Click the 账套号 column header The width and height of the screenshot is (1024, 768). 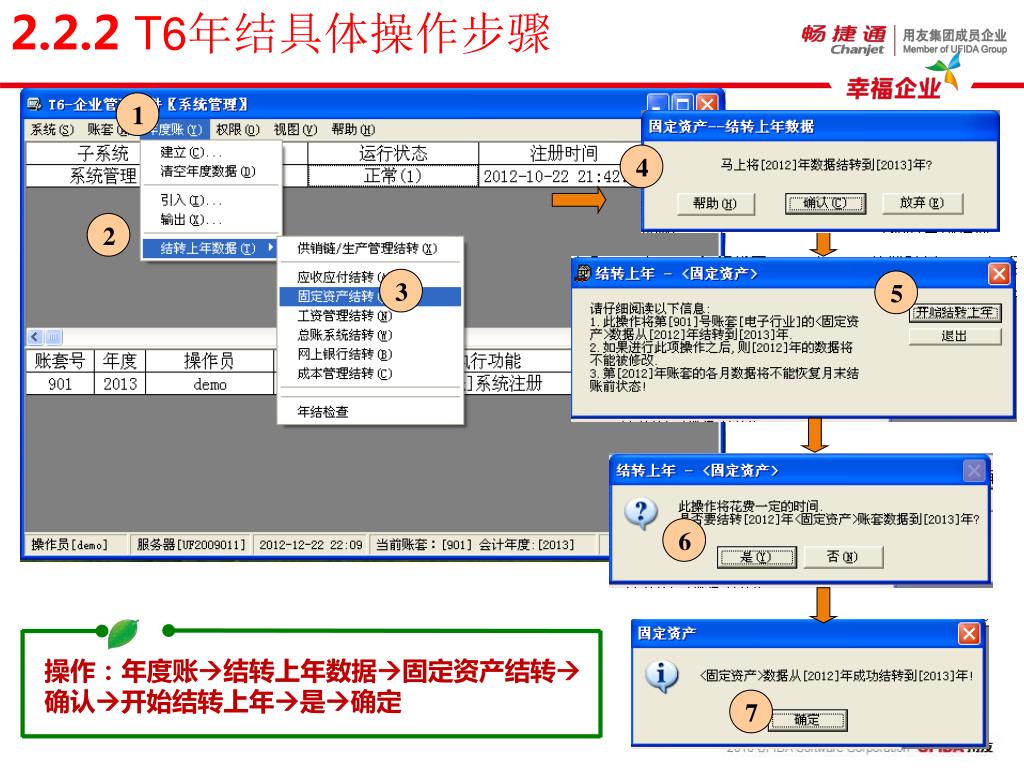coord(60,360)
